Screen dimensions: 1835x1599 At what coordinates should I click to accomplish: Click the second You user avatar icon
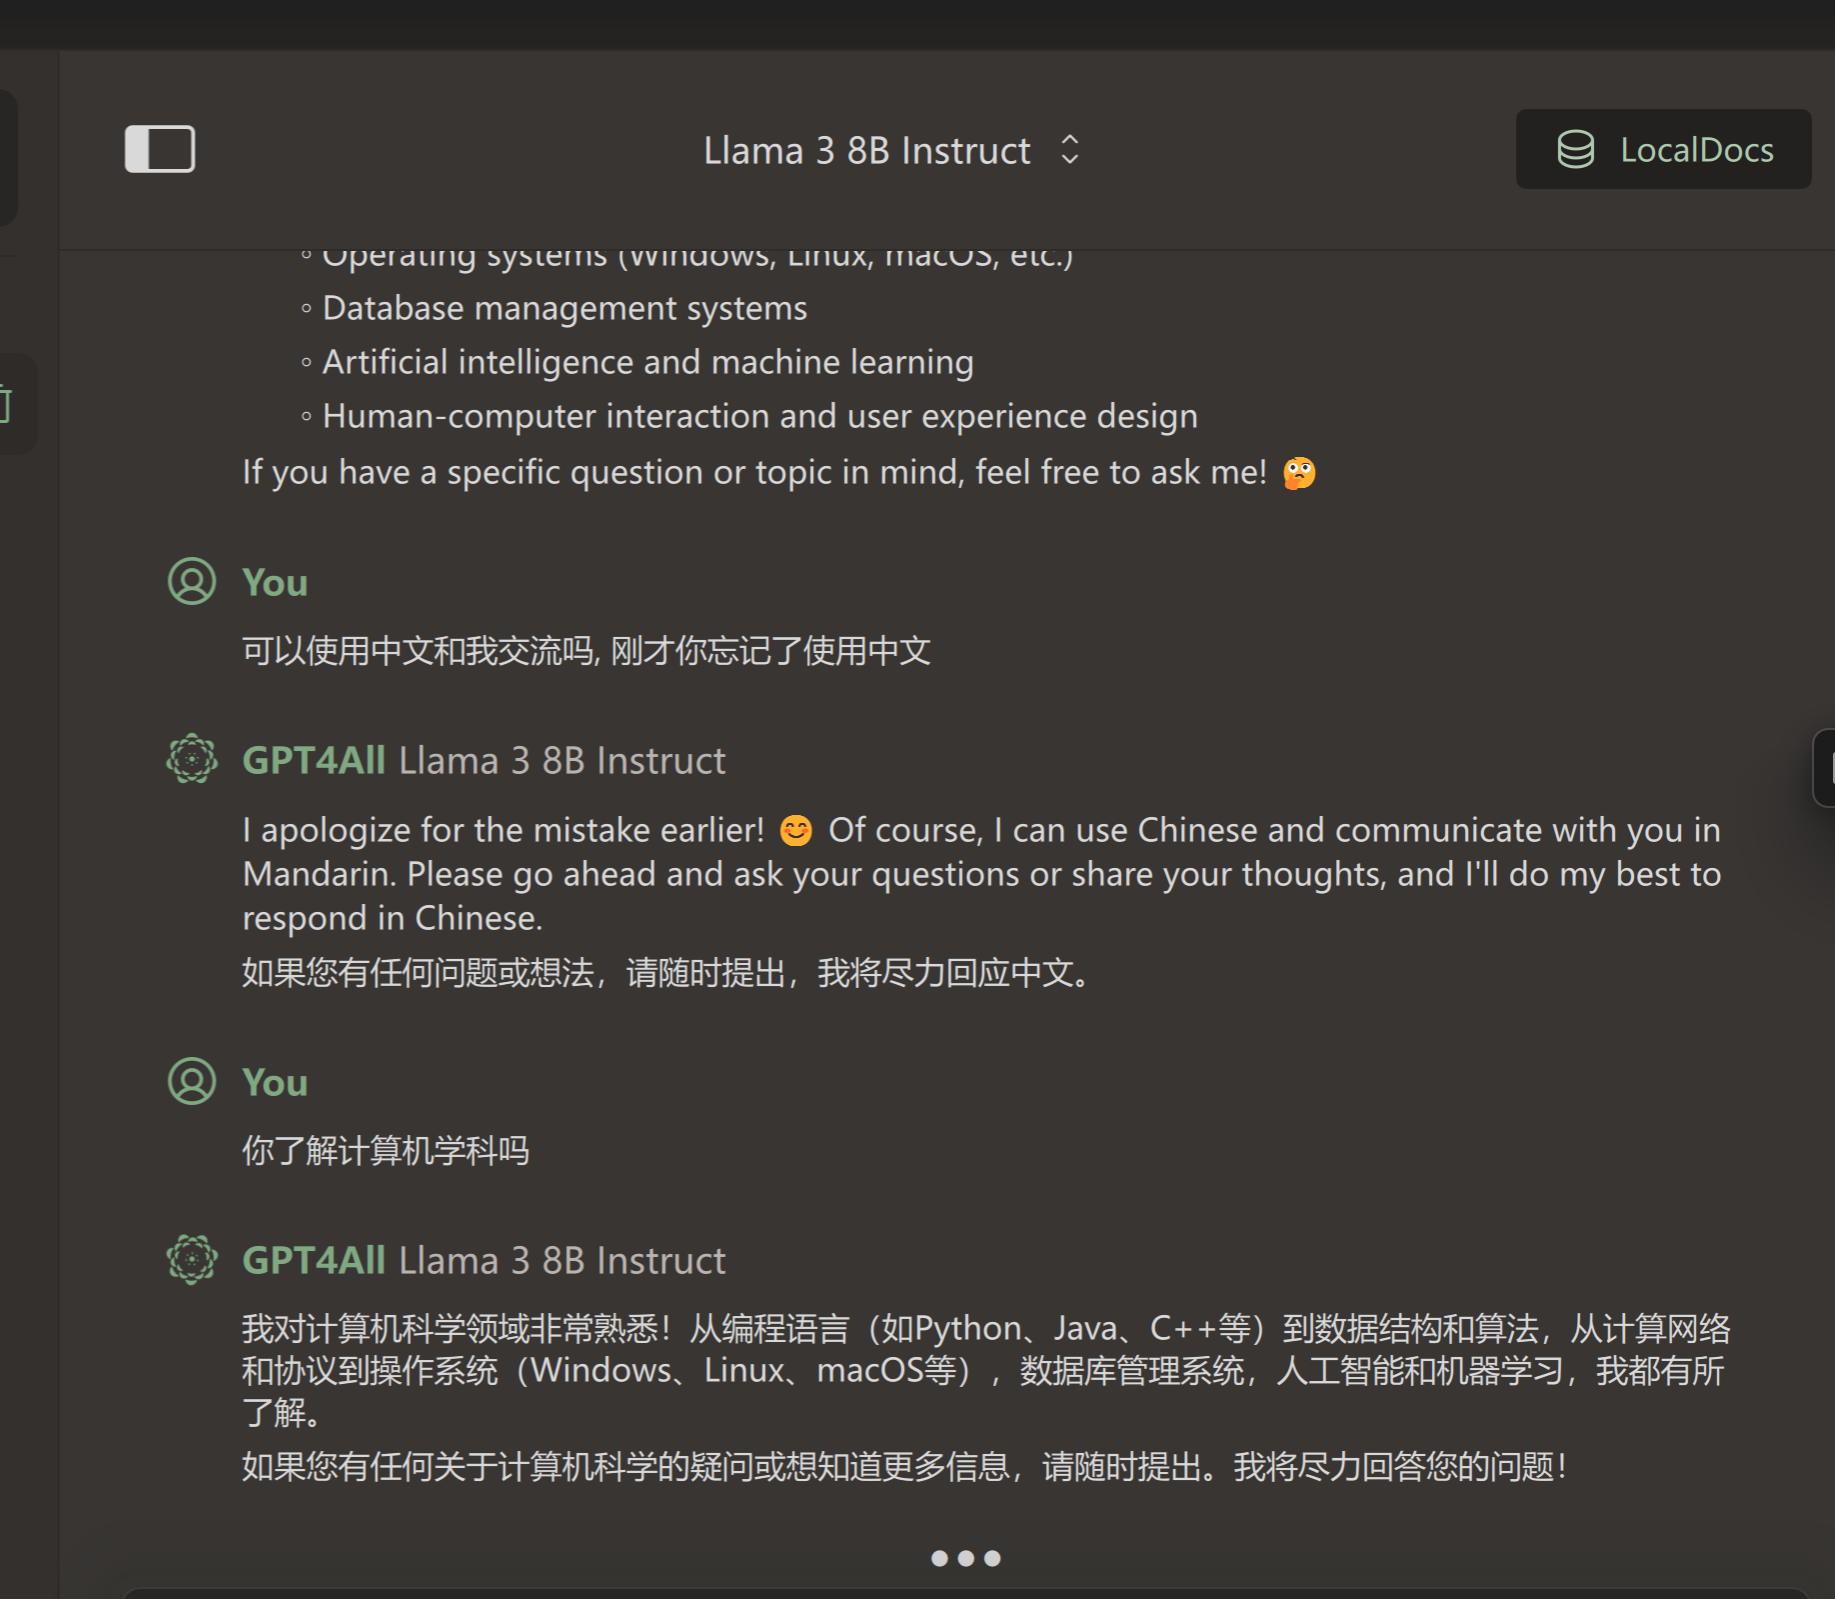(192, 1081)
